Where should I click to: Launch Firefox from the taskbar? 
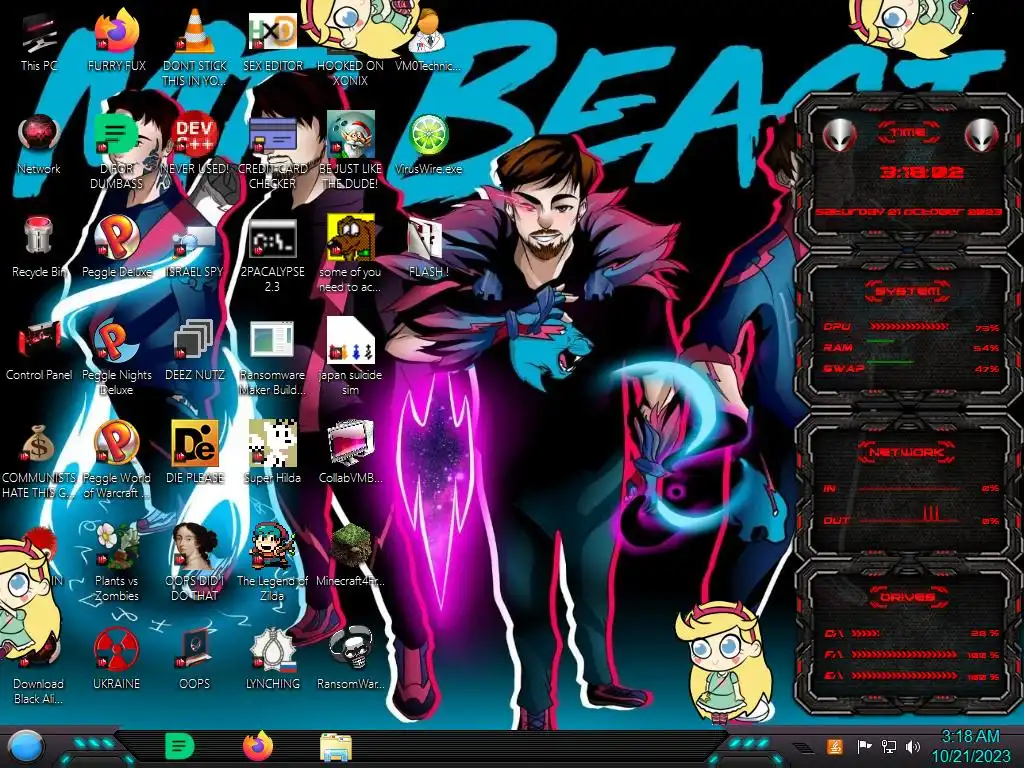pyautogui.click(x=258, y=746)
